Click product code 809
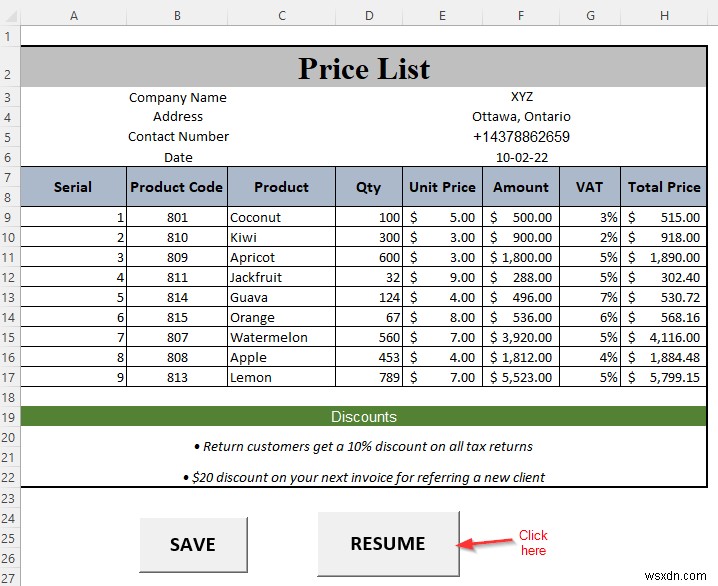The width and height of the screenshot is (718, 586). (177, 257)
